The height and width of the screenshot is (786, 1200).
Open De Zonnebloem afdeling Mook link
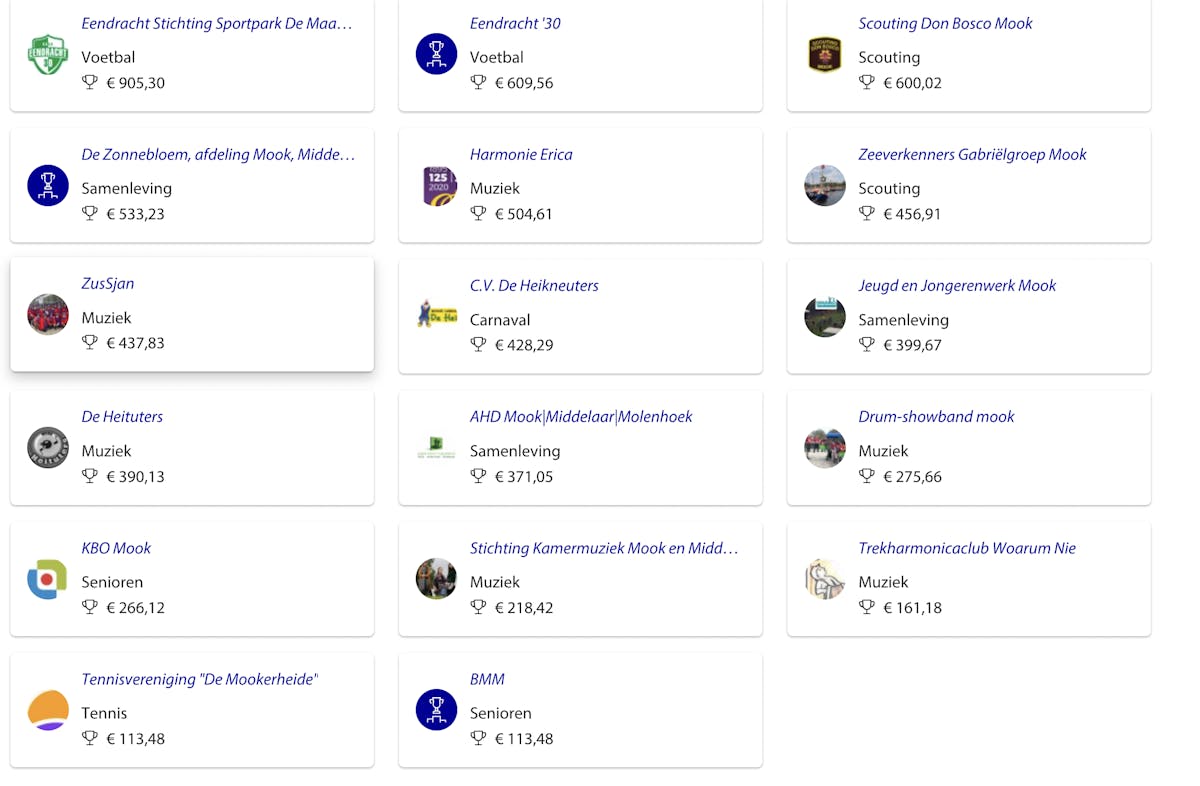click(x=218, y=155)
